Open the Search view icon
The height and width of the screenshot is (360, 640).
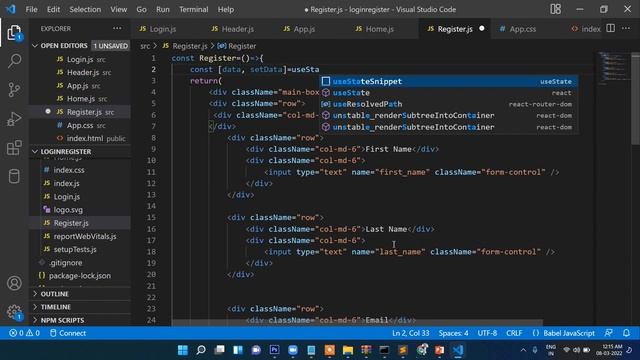coord(14,61)
